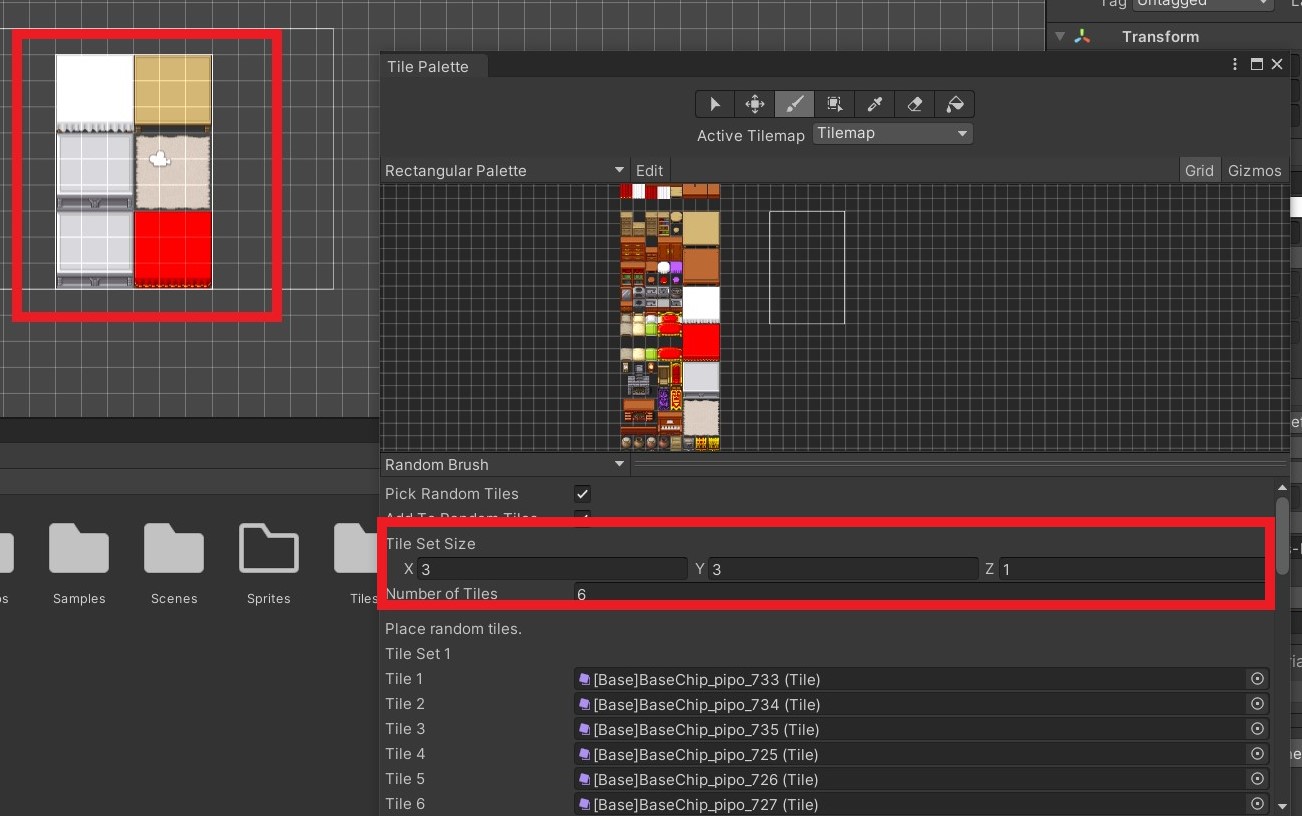Activate the Eraser tool

[914, 103]
